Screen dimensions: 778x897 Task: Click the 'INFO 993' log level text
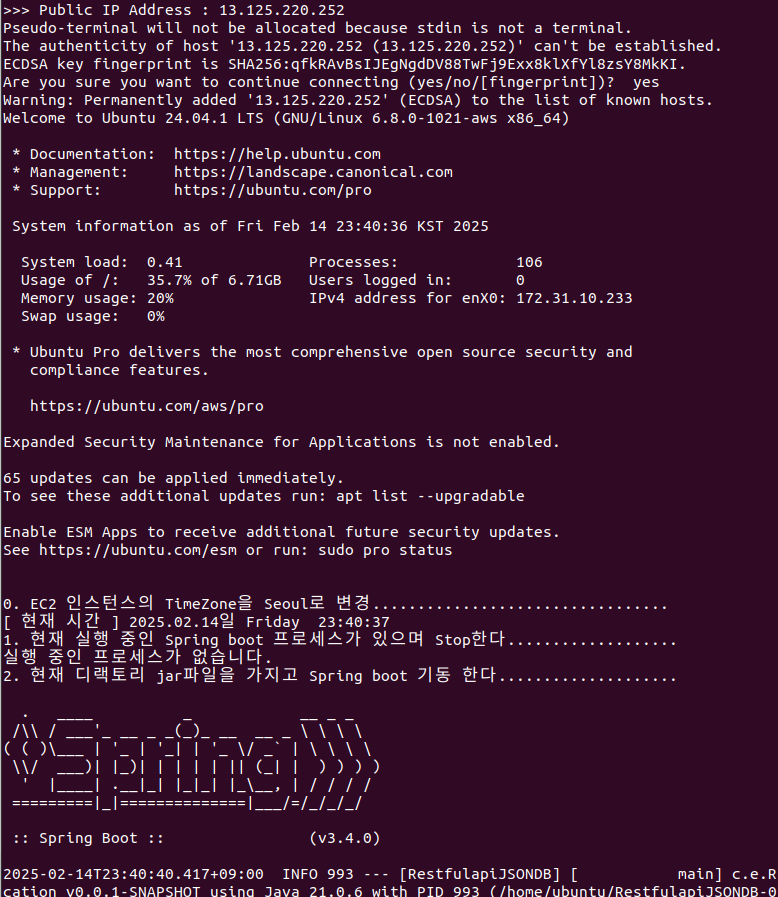coord(317,875)
